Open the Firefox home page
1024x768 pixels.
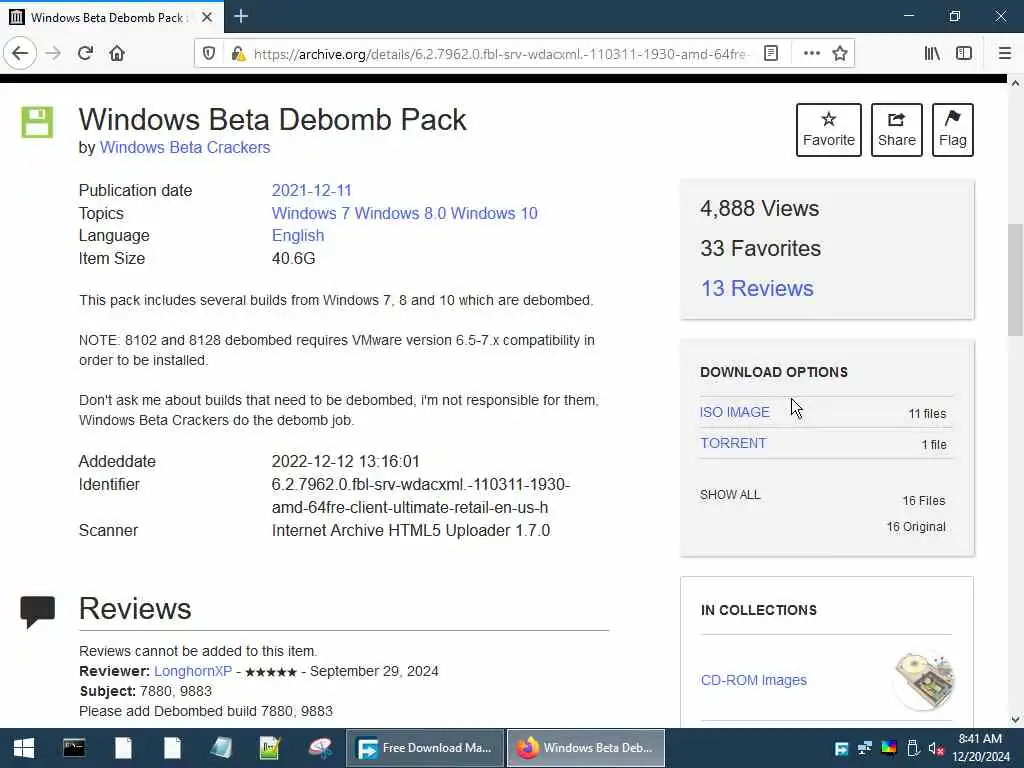tap(117, 53)
